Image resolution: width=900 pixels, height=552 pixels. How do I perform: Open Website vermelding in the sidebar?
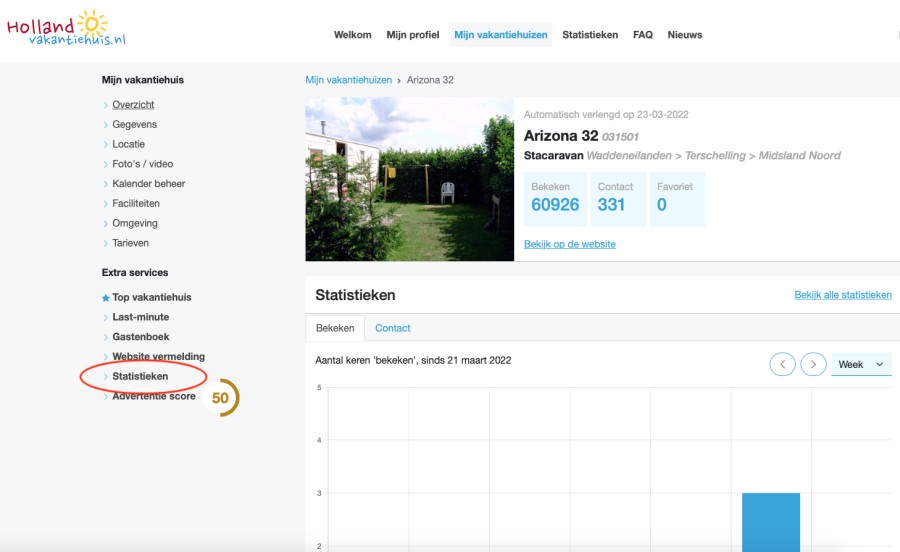158,356
